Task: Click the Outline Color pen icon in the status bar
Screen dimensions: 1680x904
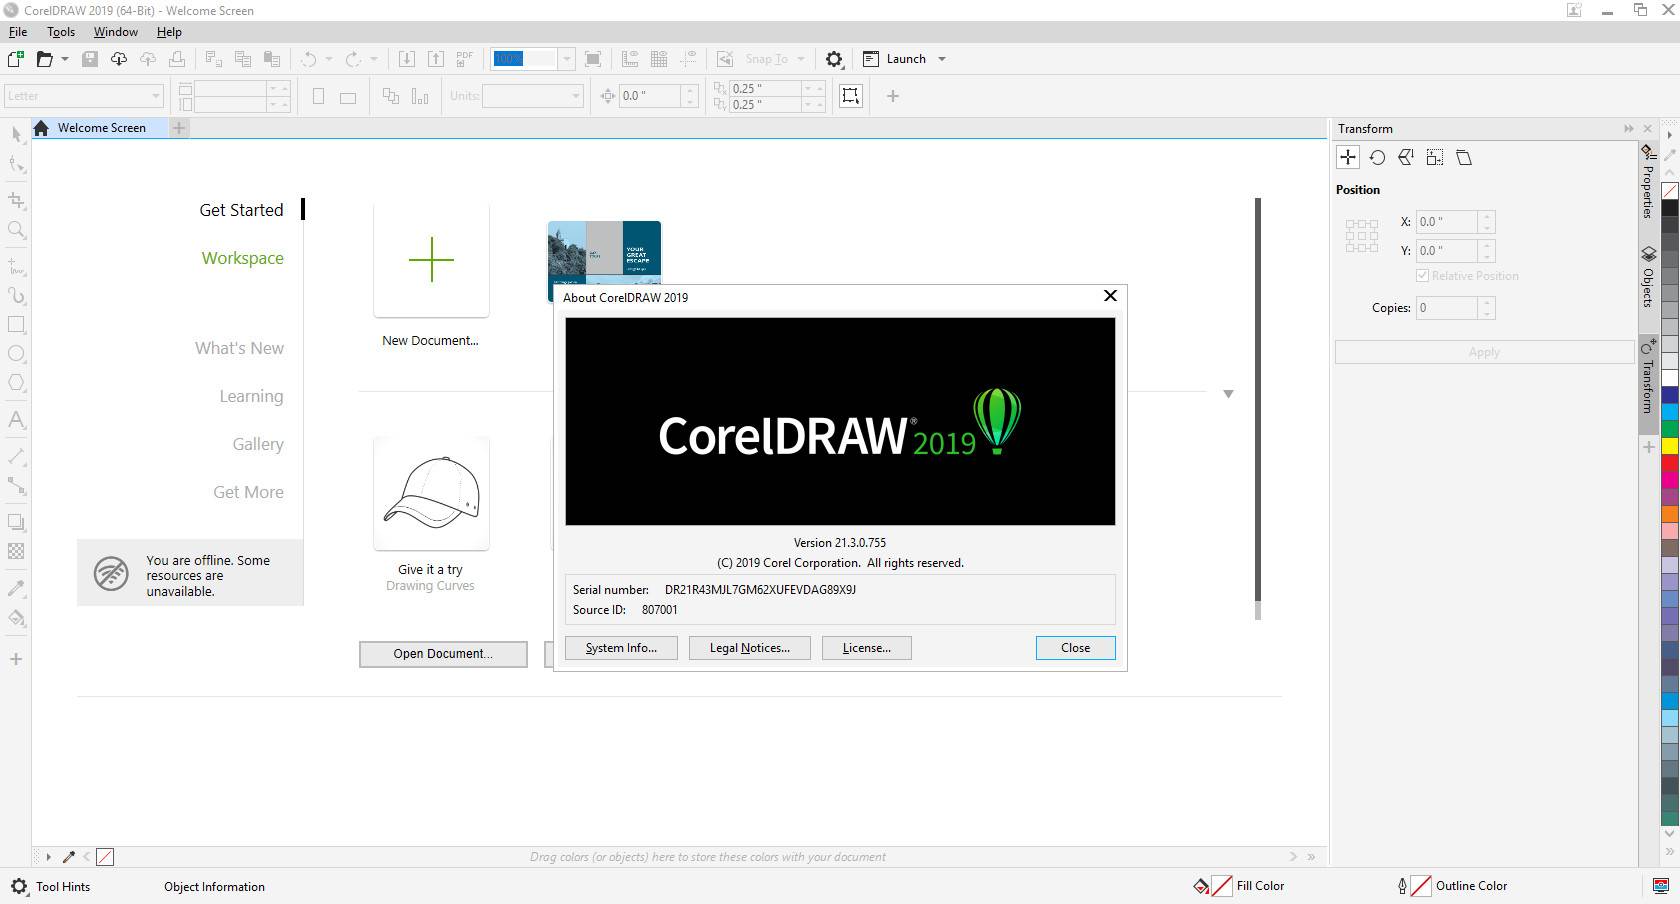Action: click(1402, 886)
